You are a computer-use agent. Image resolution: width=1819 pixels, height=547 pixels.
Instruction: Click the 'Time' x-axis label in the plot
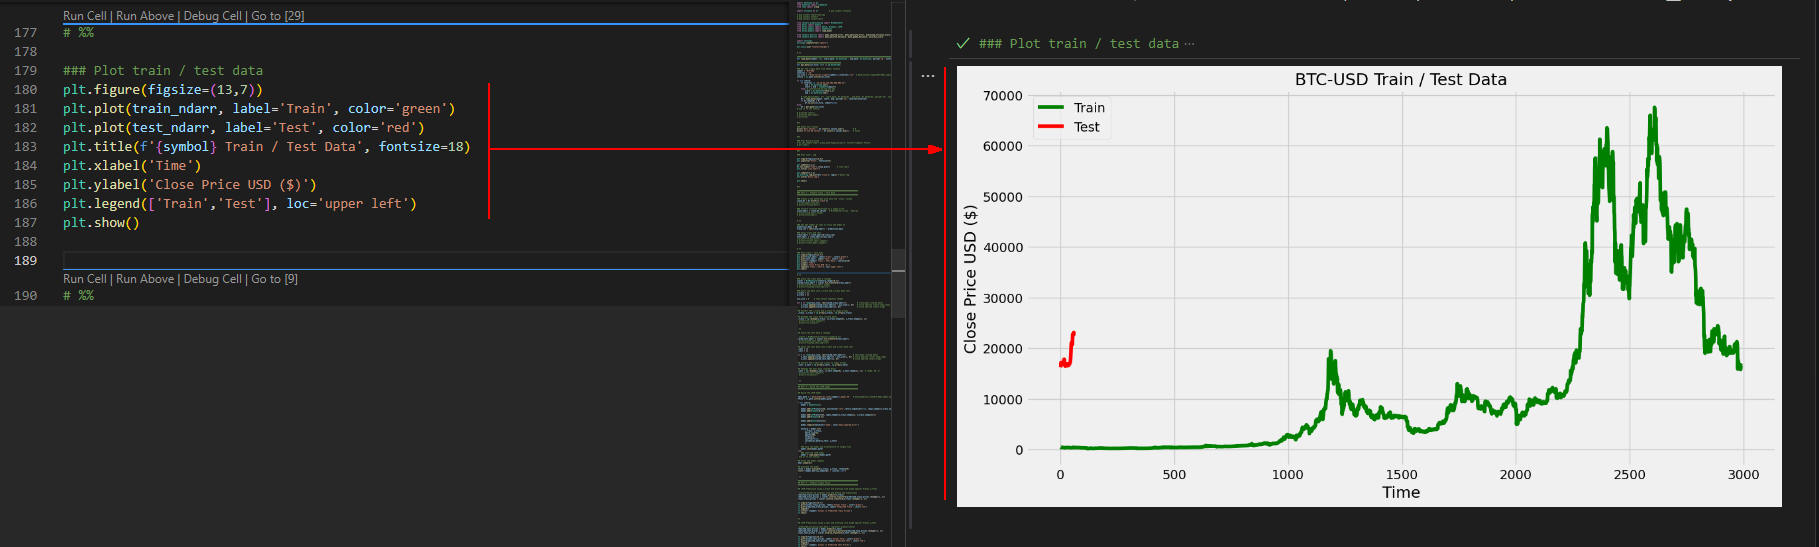tap(1401, 492)
